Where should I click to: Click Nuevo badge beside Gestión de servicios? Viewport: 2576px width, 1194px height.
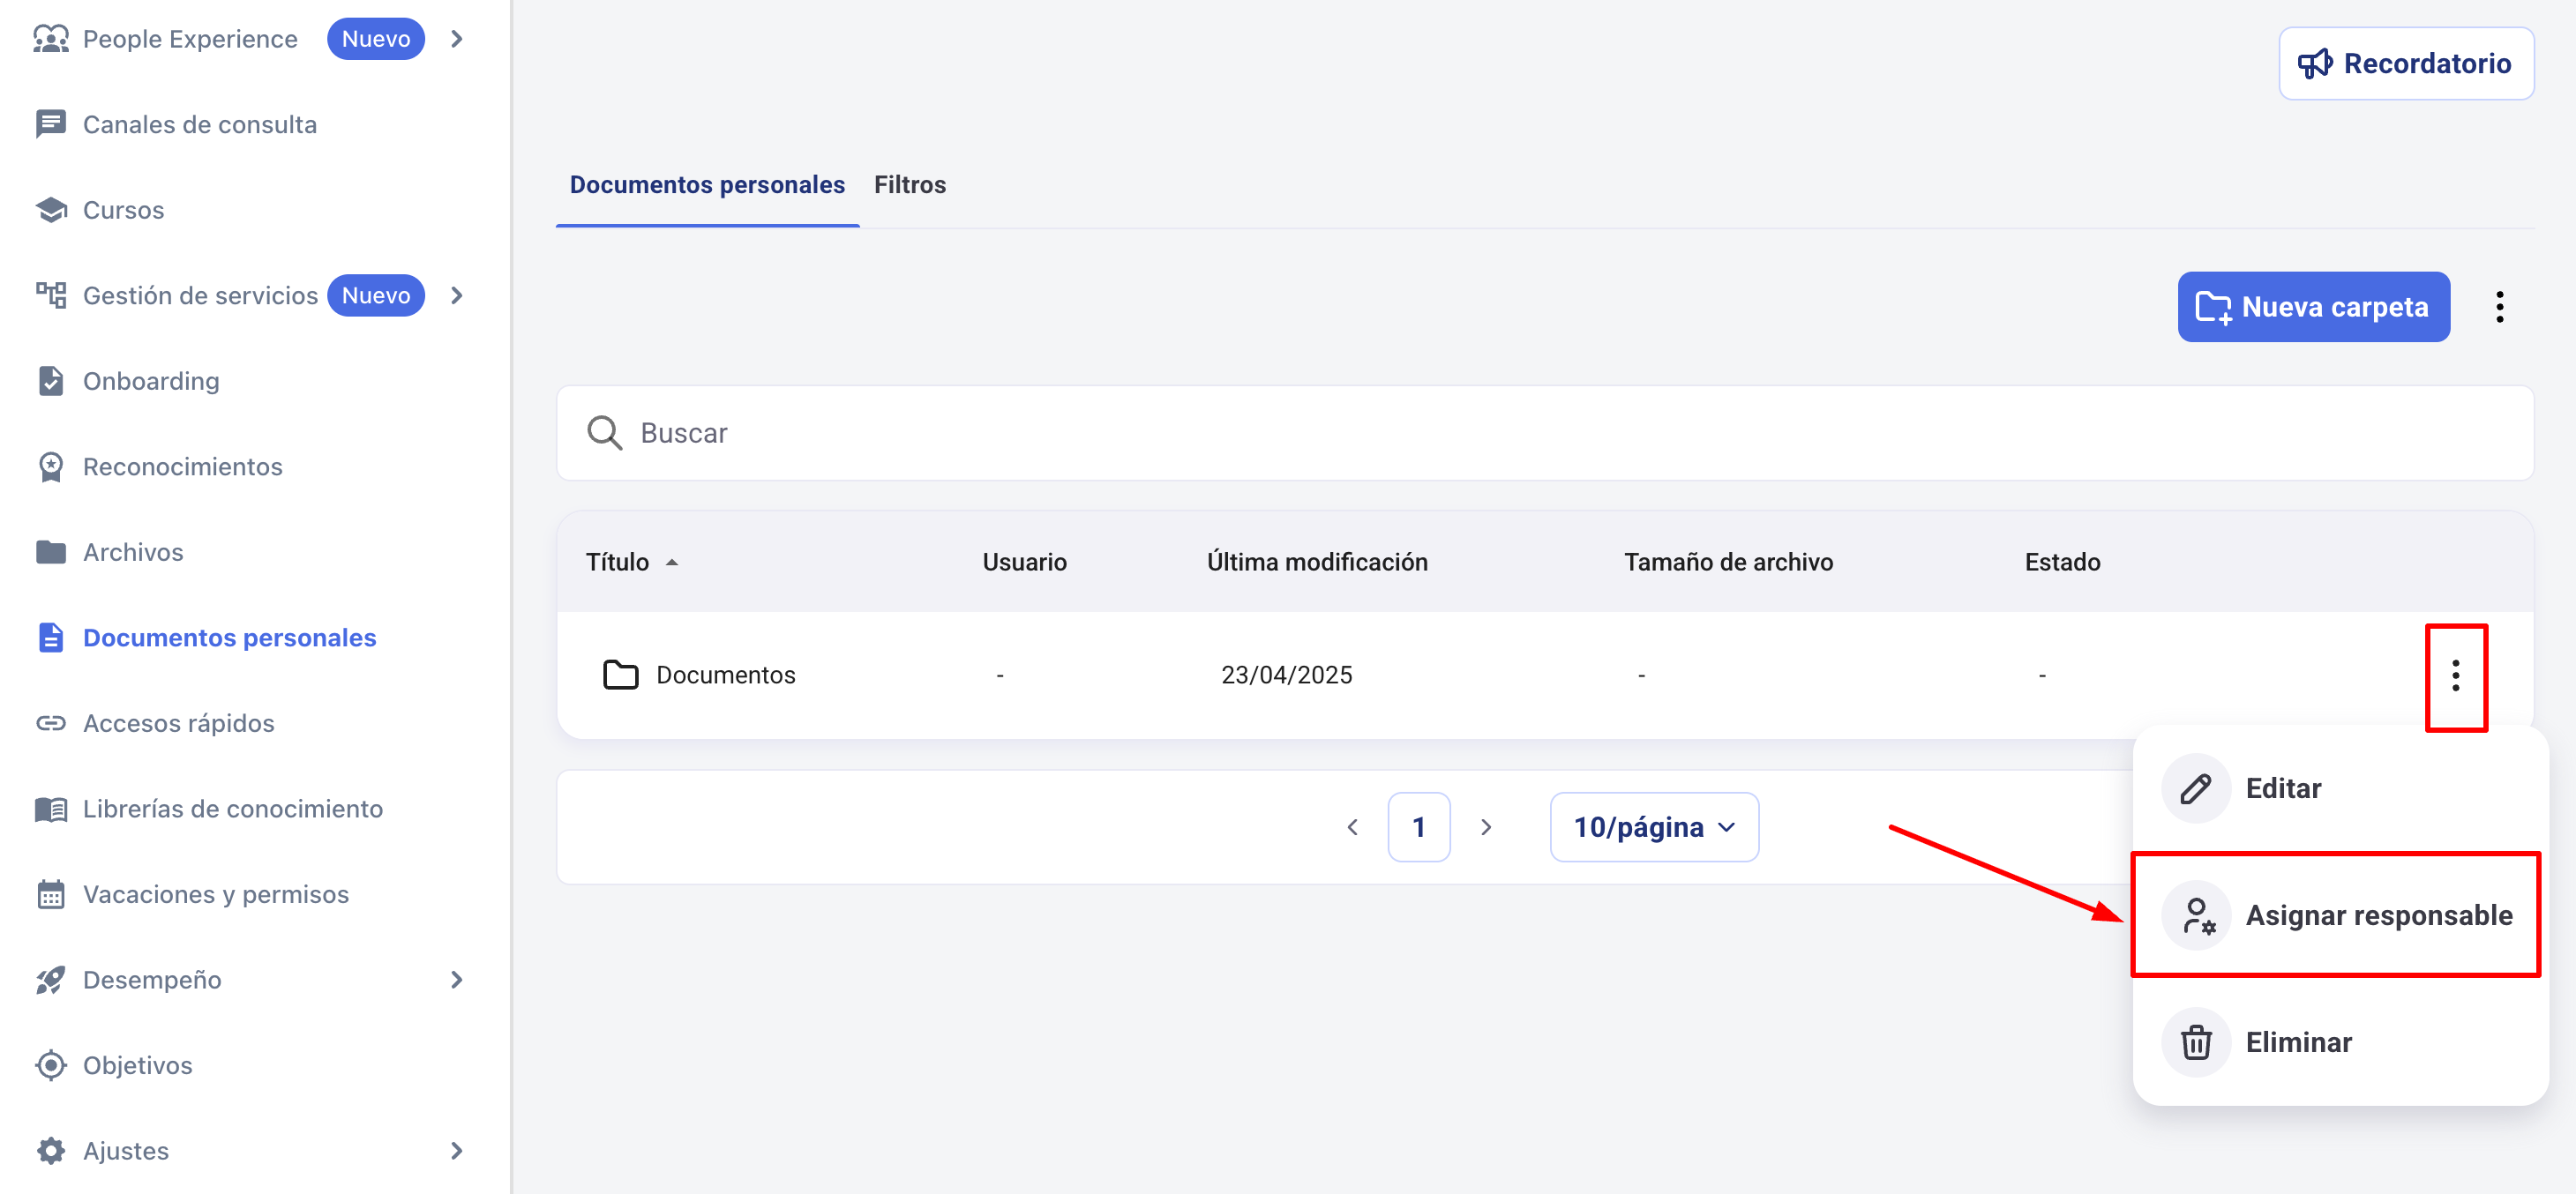[x=376, y=295]
